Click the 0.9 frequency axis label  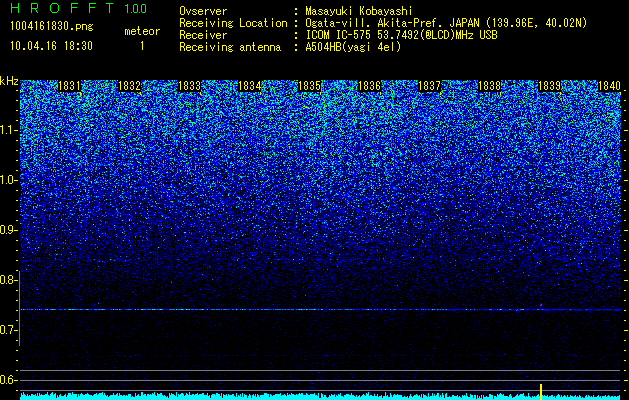pyautogui.click(x=8, y=230)
